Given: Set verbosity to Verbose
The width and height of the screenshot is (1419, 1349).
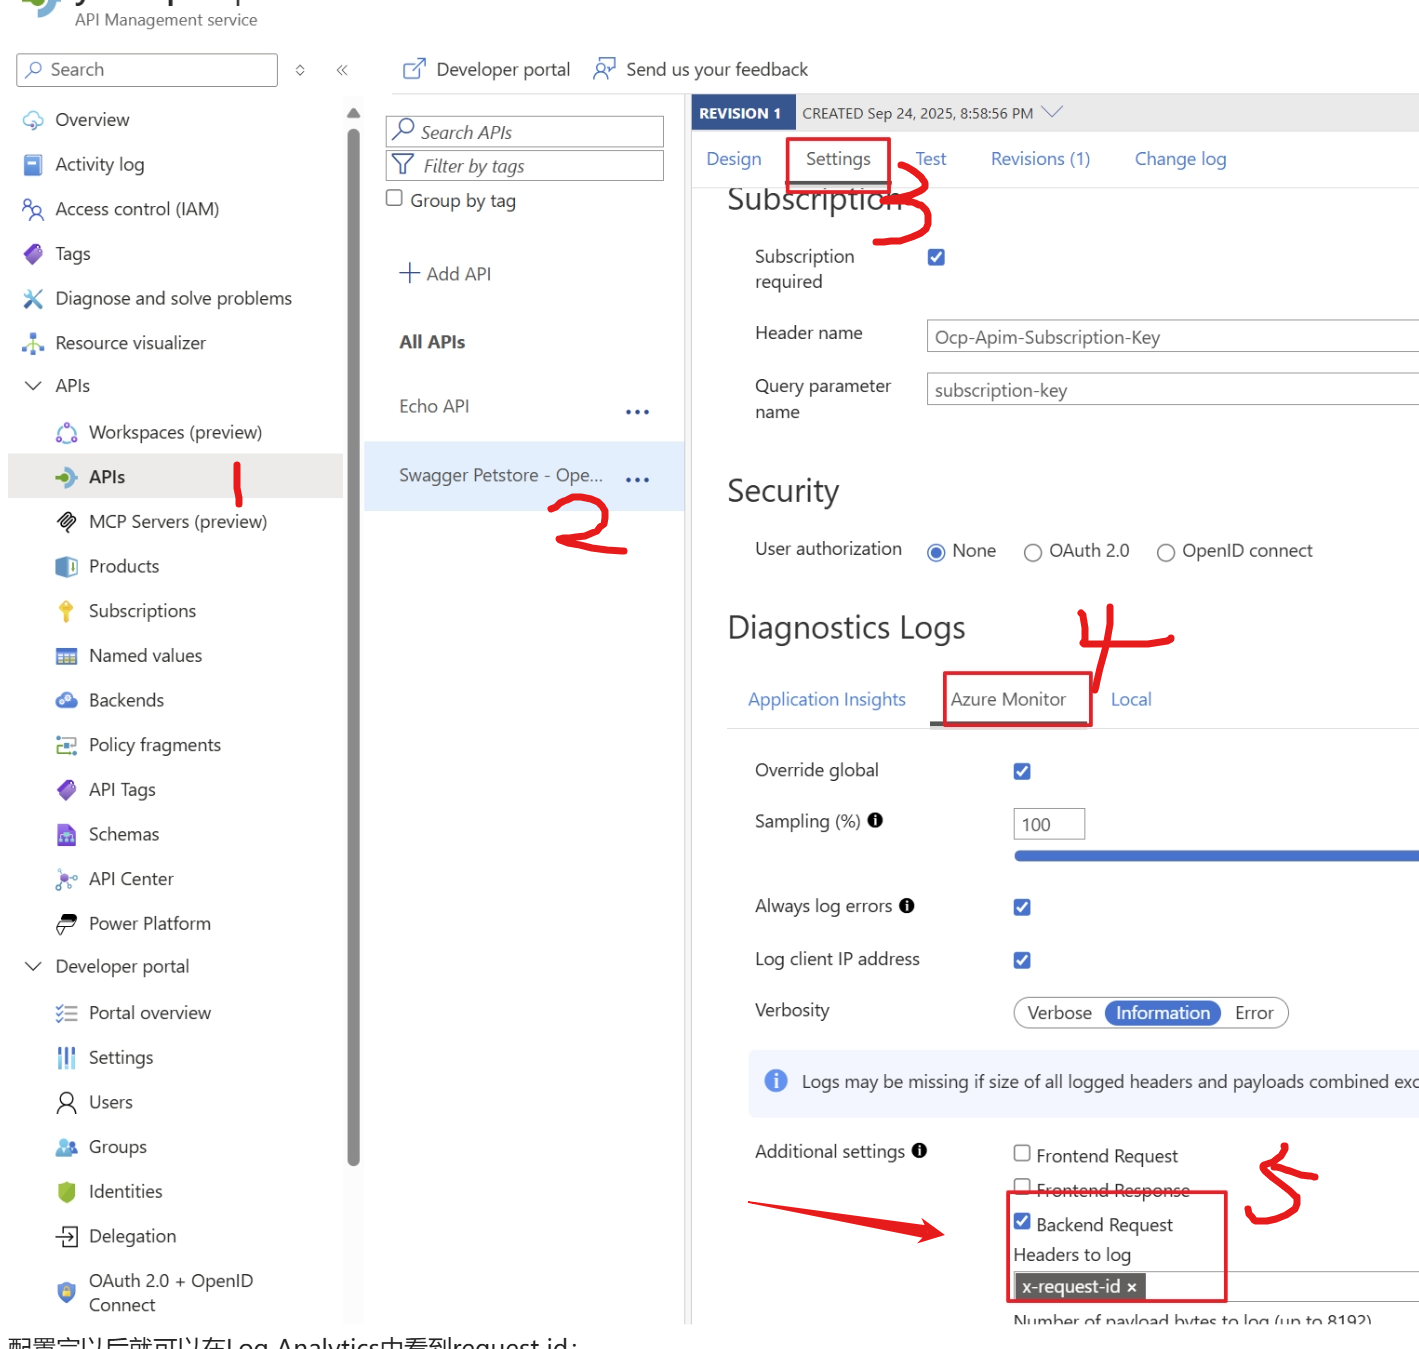Looking at the screenshot, I should [x=1059, y=1013].
